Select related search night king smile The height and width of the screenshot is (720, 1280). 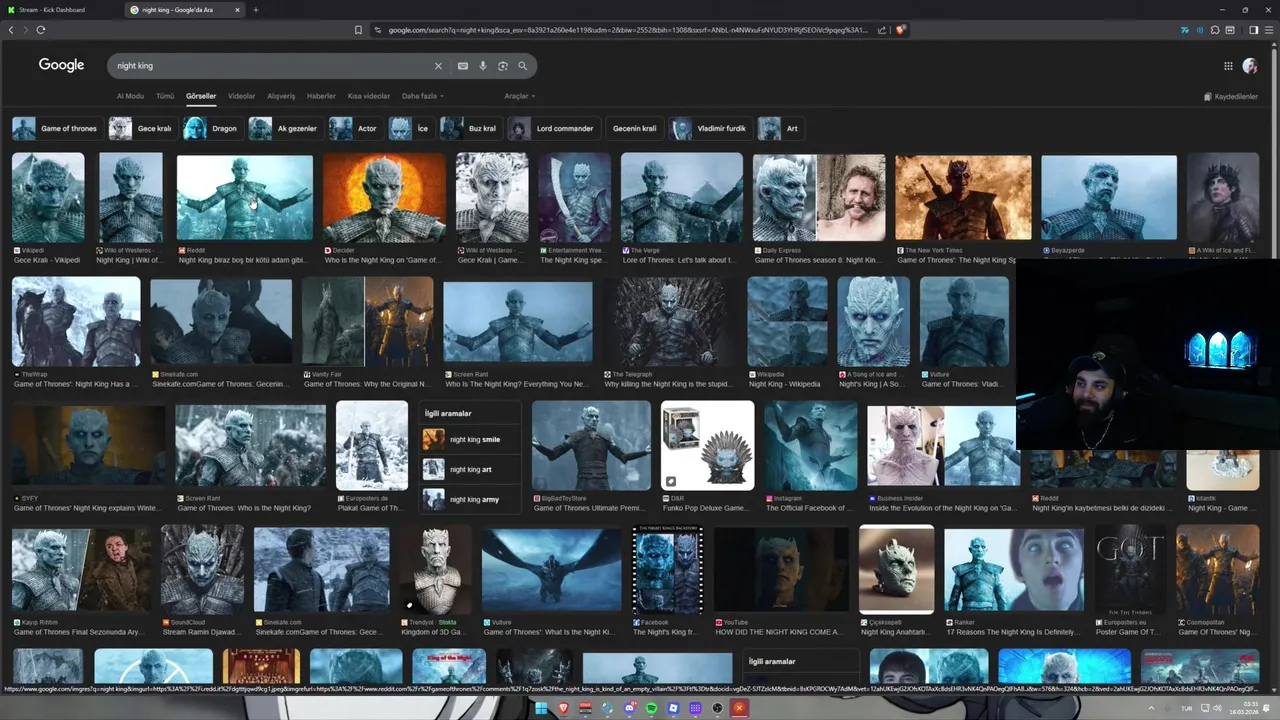471,439
